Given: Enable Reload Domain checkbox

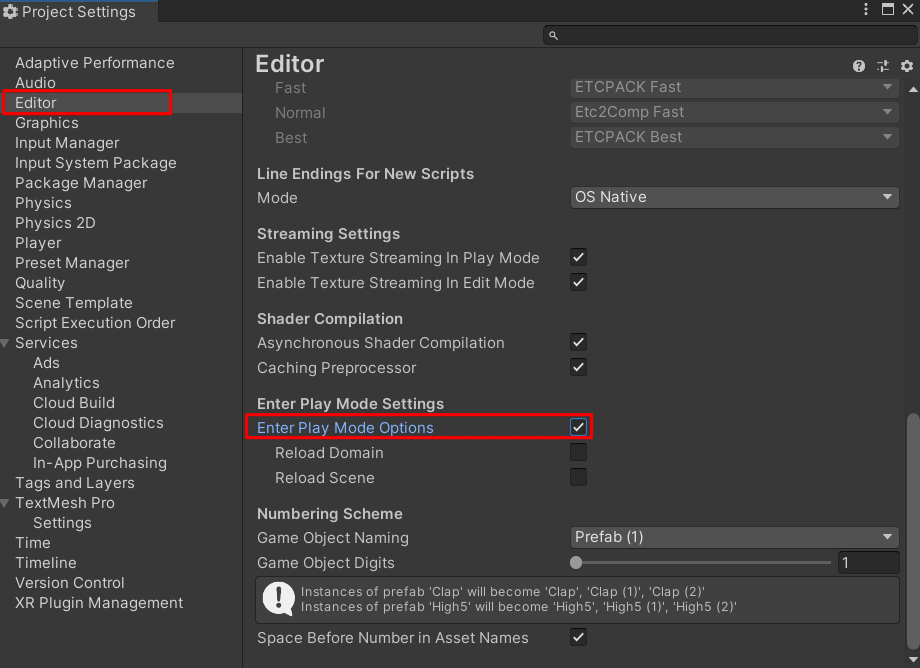Looking at the screenshot, I should (578, 452).
